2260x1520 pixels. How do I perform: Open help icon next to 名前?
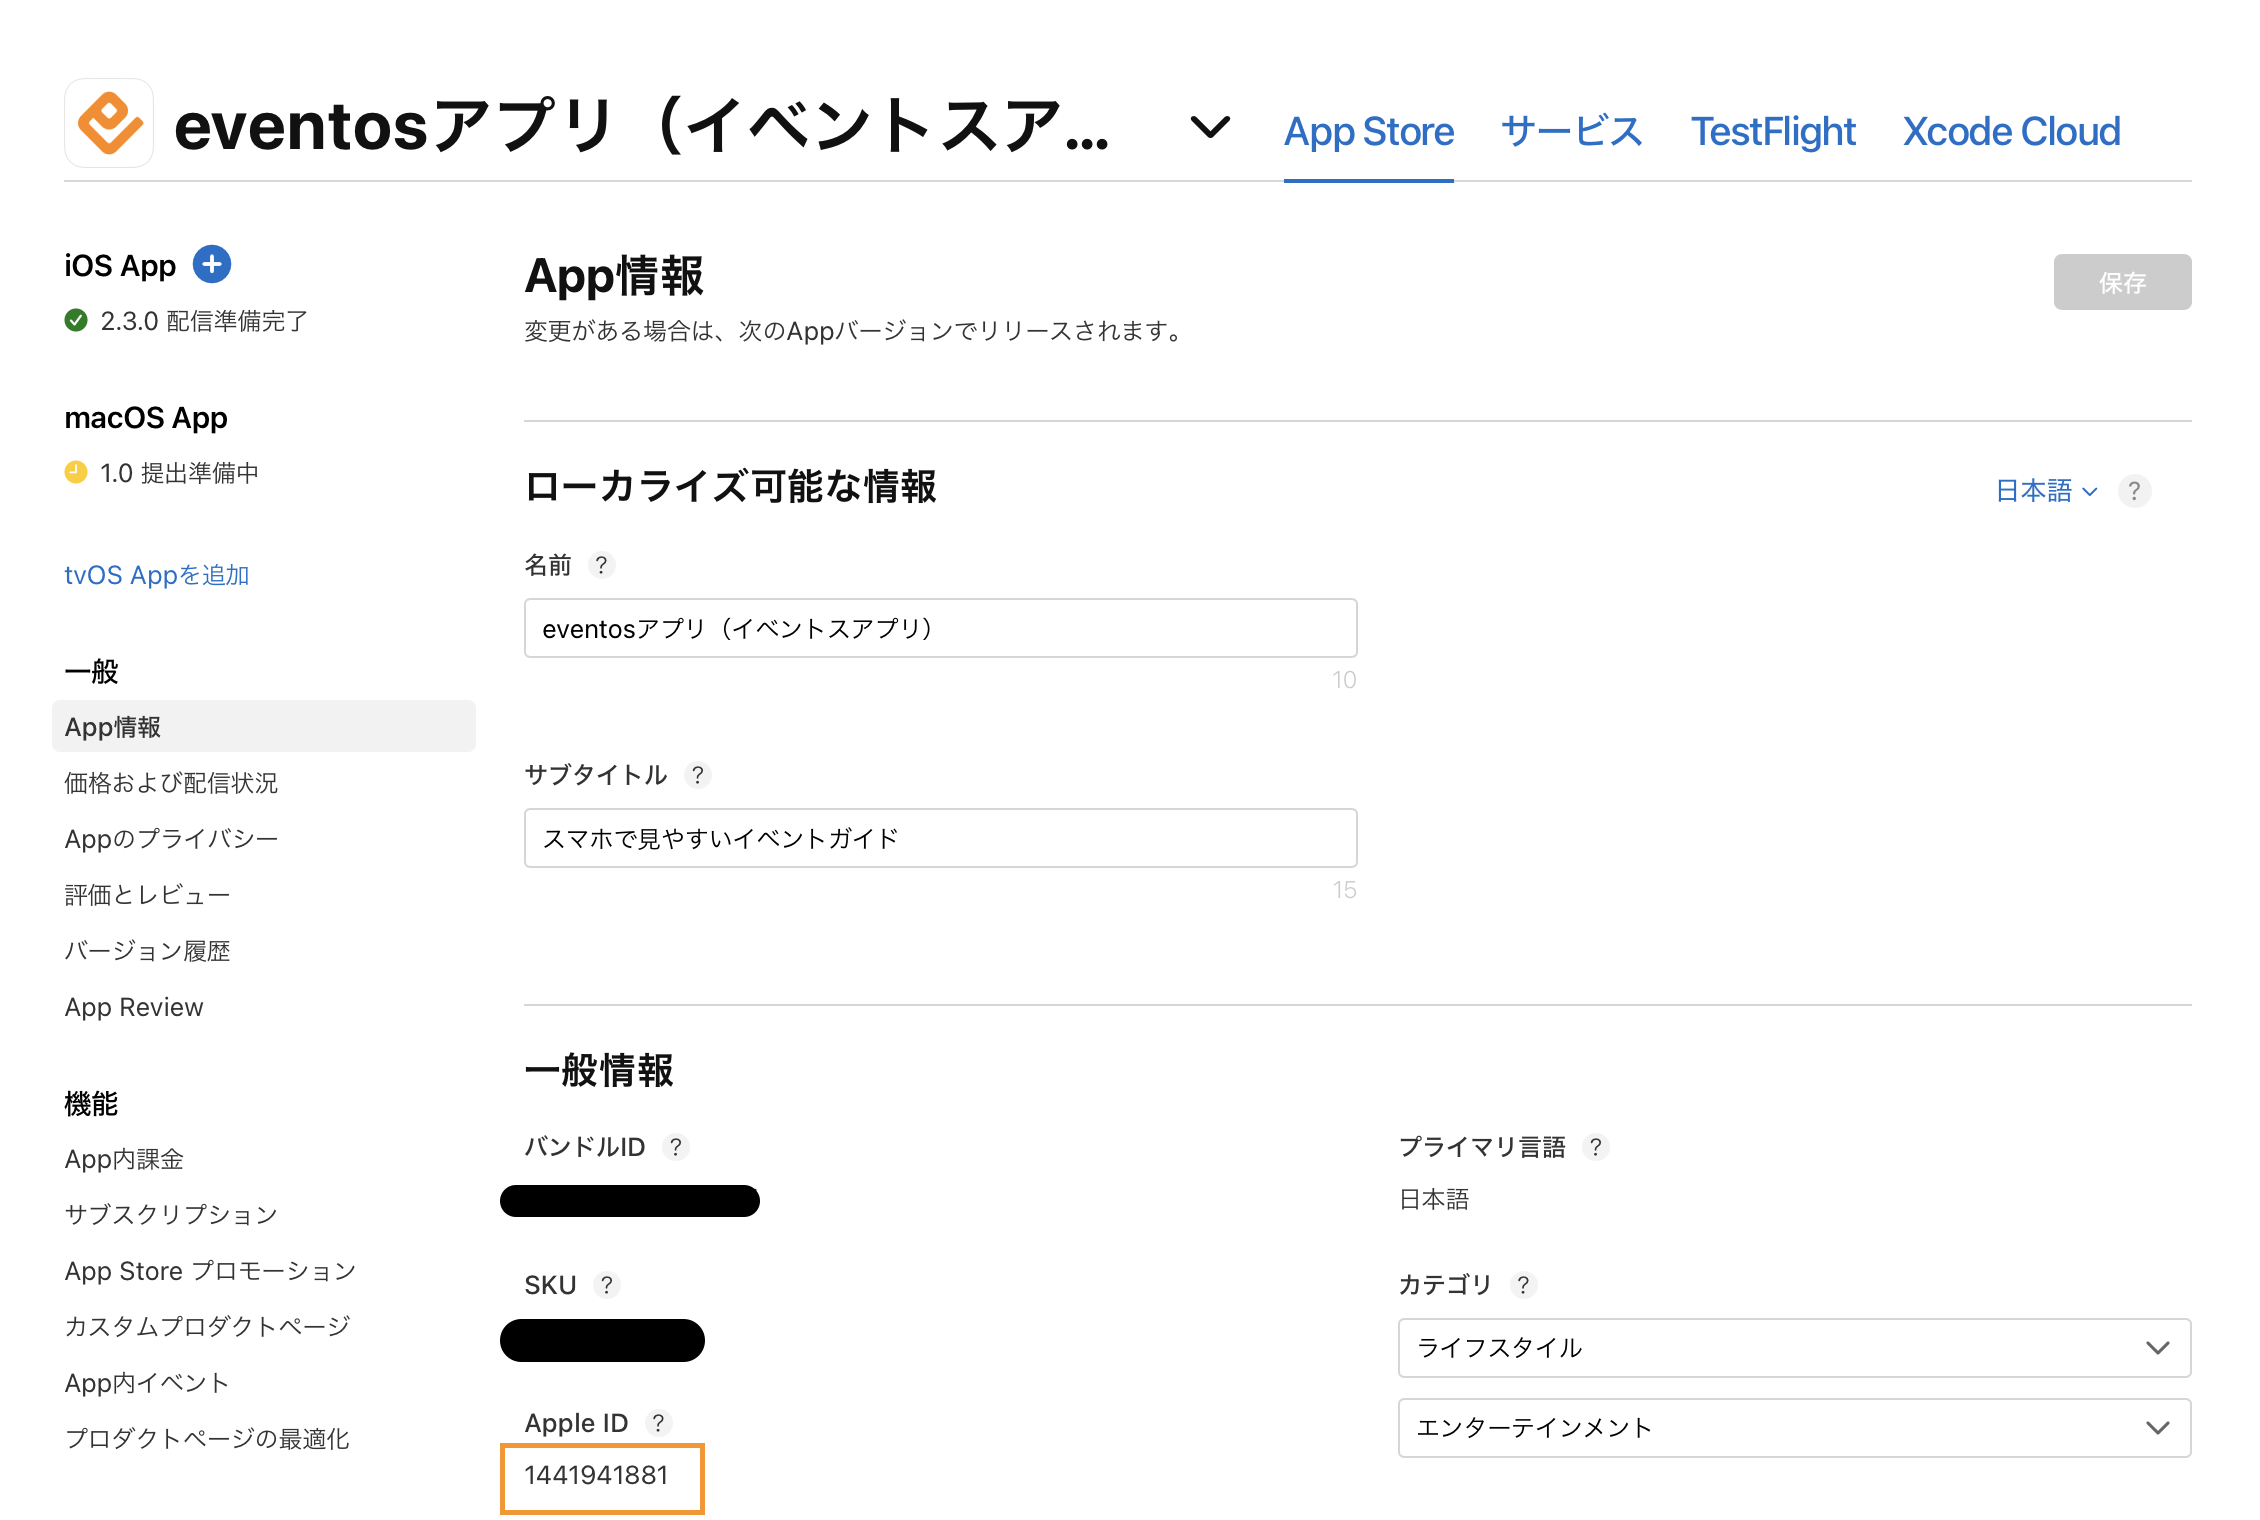pyautogui.click(x=601, y=565)
